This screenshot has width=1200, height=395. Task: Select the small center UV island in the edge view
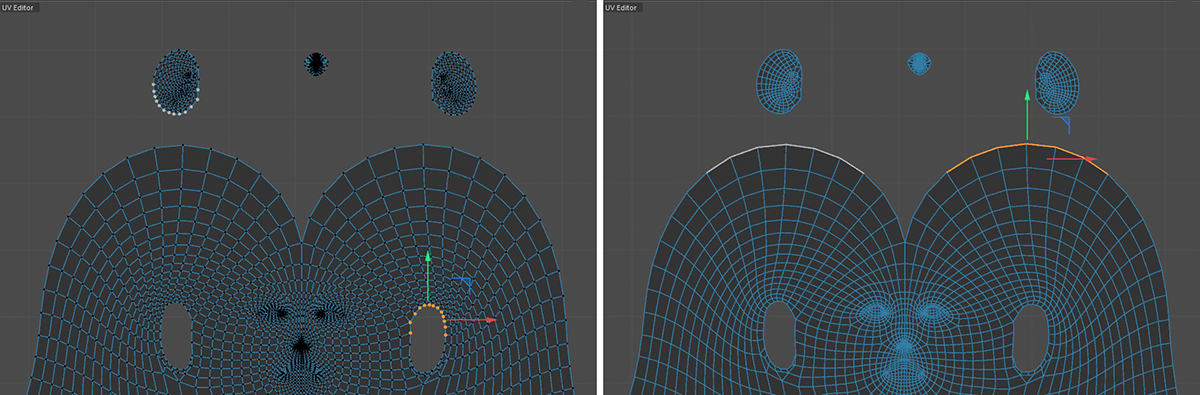(919, 63)
